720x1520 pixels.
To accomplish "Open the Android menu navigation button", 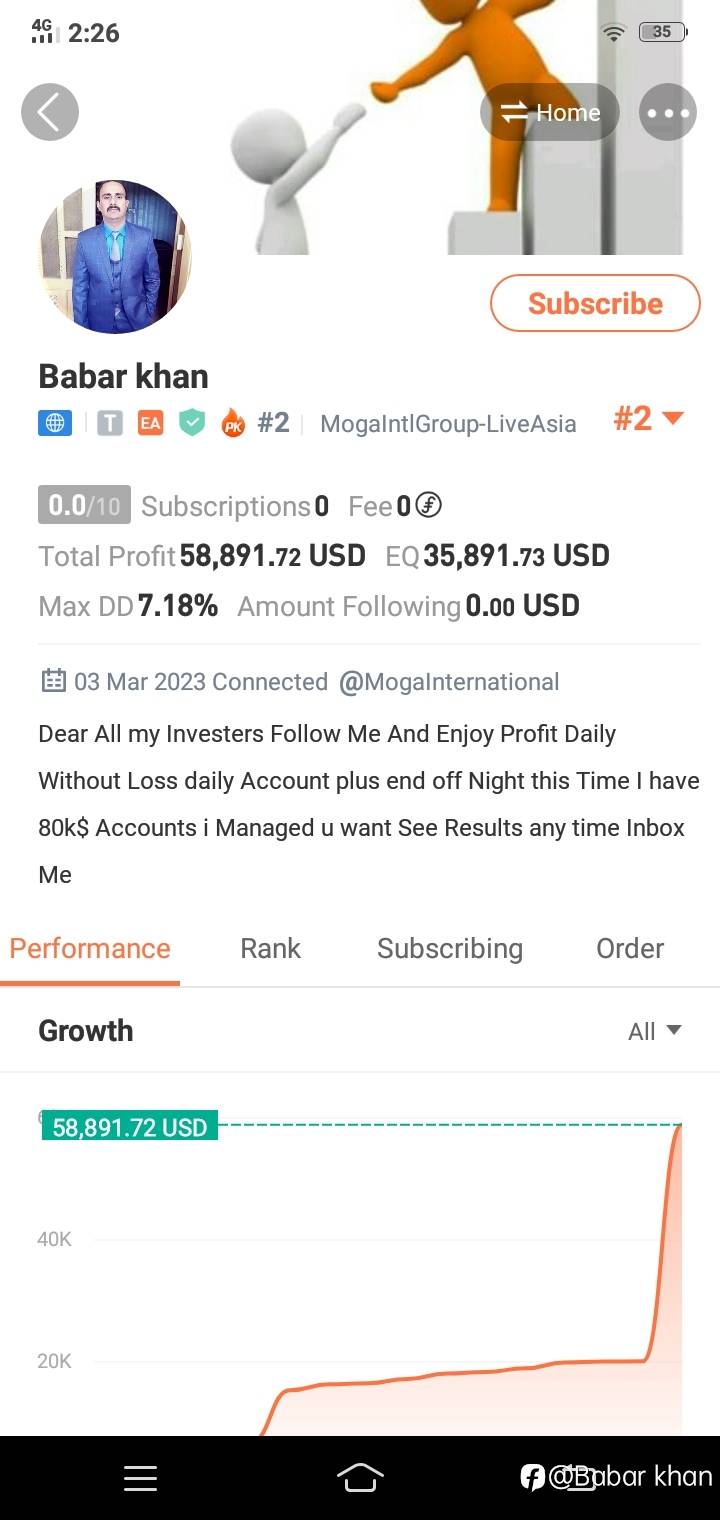I will pyautogui.click(x=140, y=1478).
